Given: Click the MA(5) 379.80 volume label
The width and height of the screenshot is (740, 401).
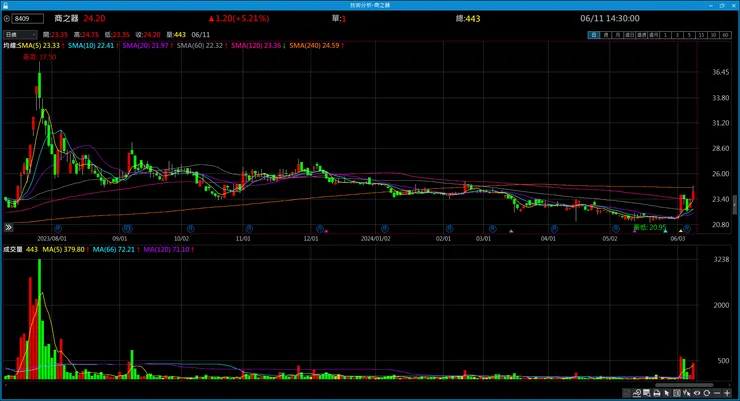Looking at the screenshot, I should coord(66,249).
